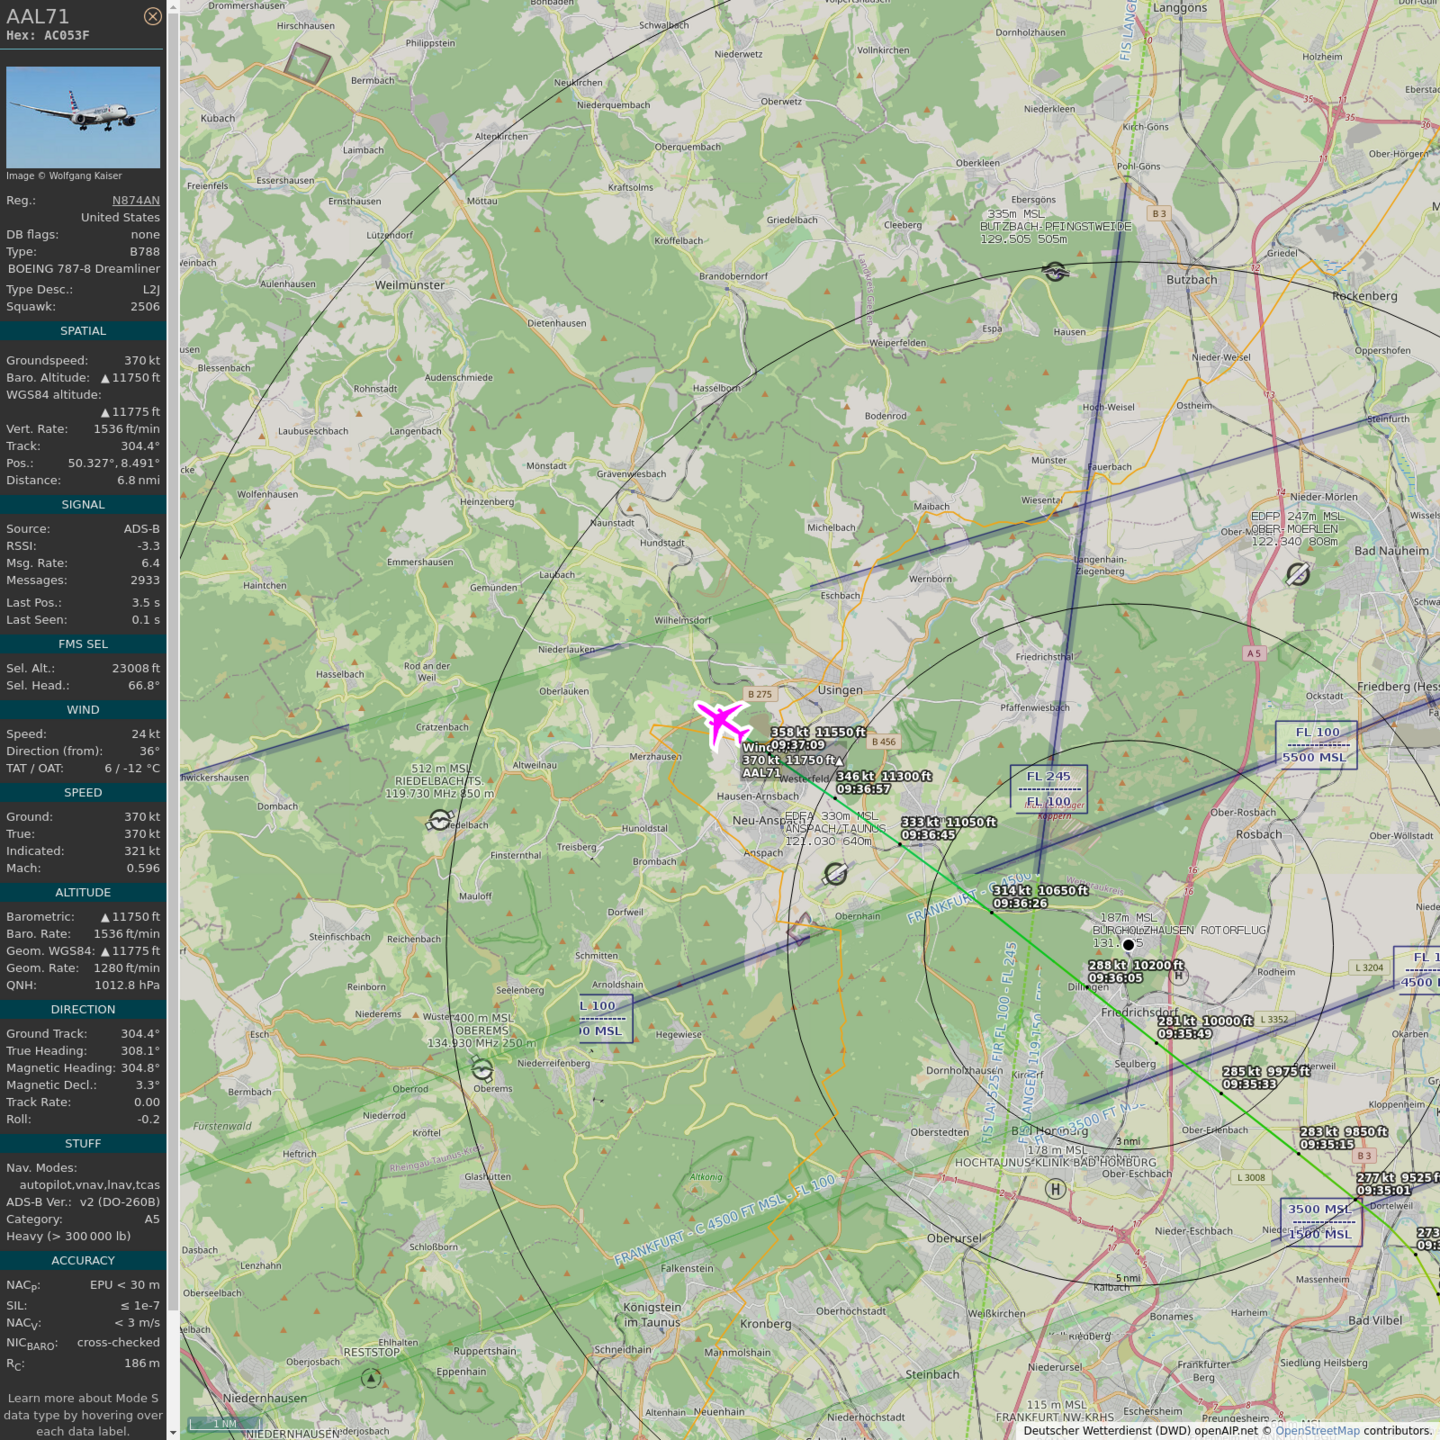1440x1440 pixels.
Task: Open the OpenStreetMap contributors link
Action: pyautogui.click(x=1317, y=1430)
